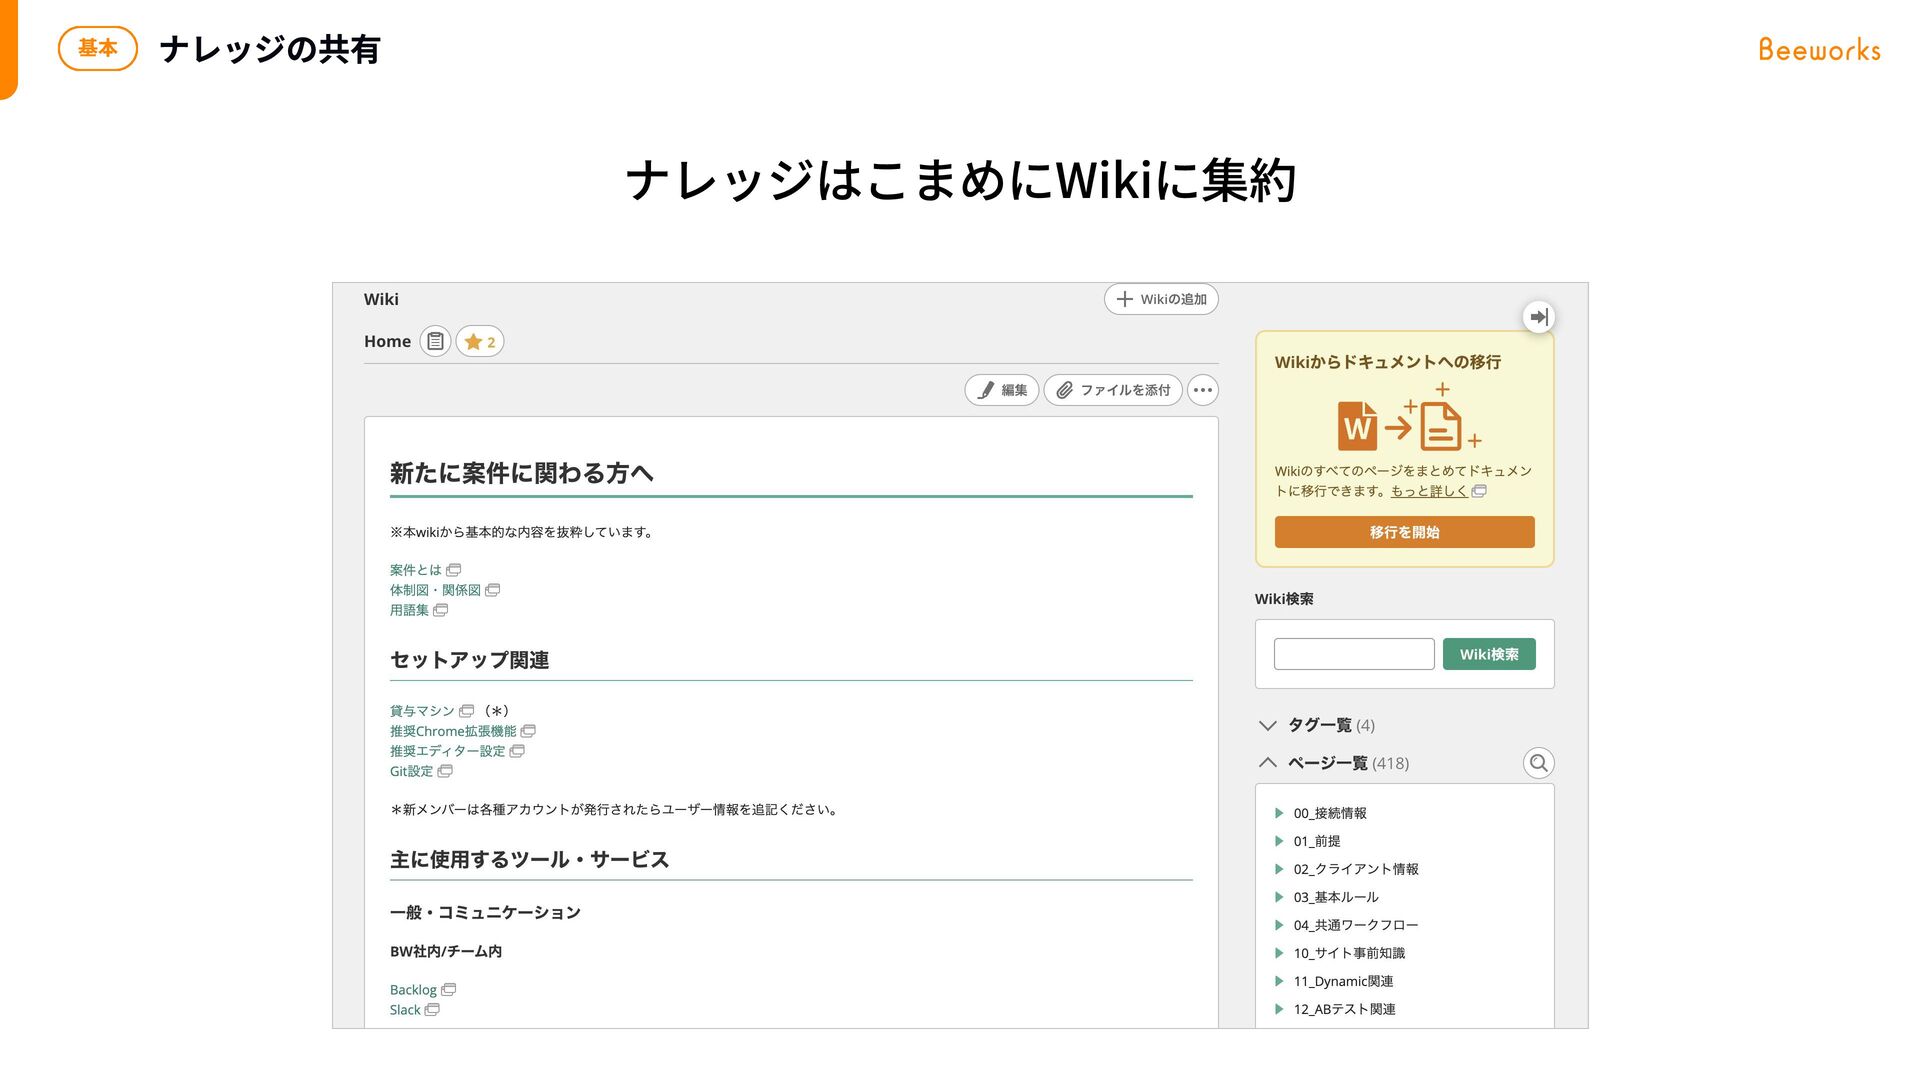
Task: Click the magnifier icon beside ページ一覧
Action: pyautogui.click(x=1539, y=763)
